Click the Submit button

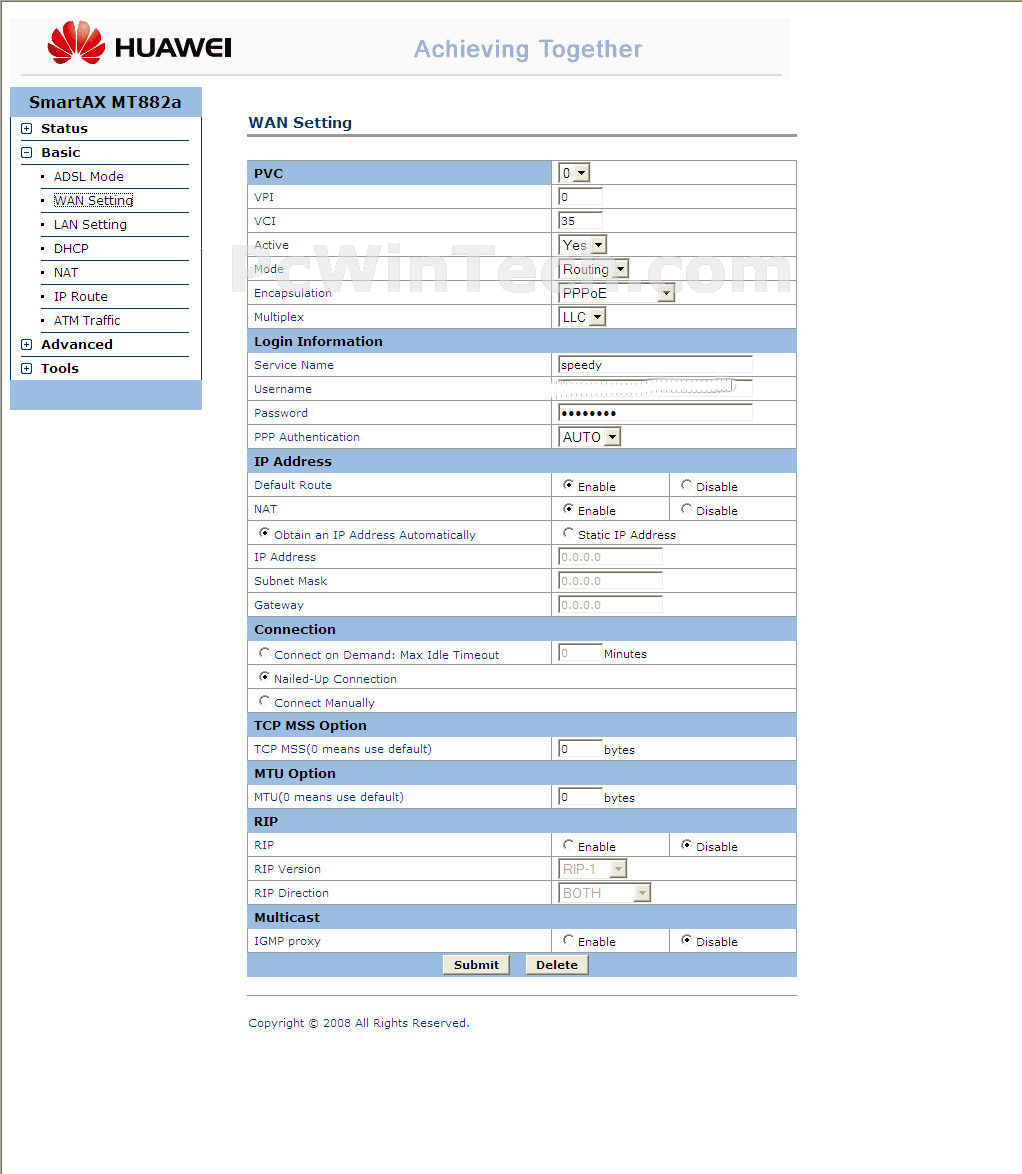(x=476, y=964)
